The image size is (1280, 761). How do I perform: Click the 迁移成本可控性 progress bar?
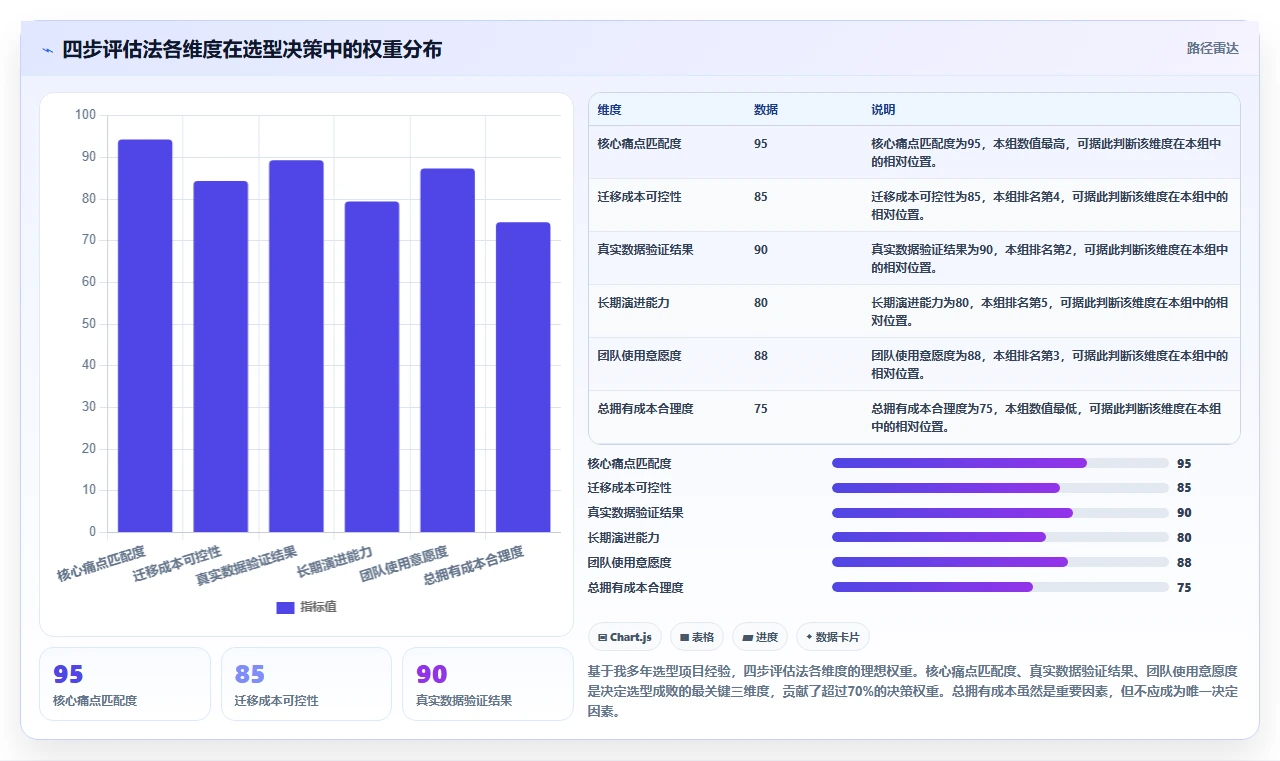tap(1000, 488)
